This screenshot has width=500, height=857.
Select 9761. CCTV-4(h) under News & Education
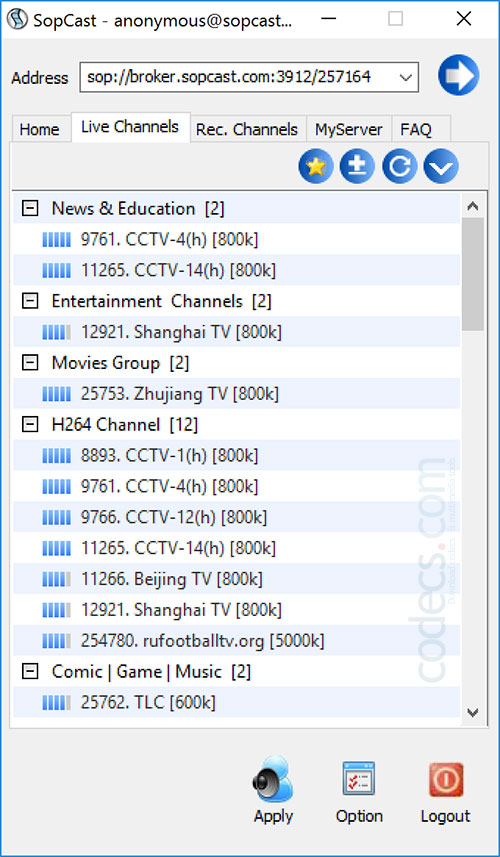pyautogui.click(x=169, y=239)
